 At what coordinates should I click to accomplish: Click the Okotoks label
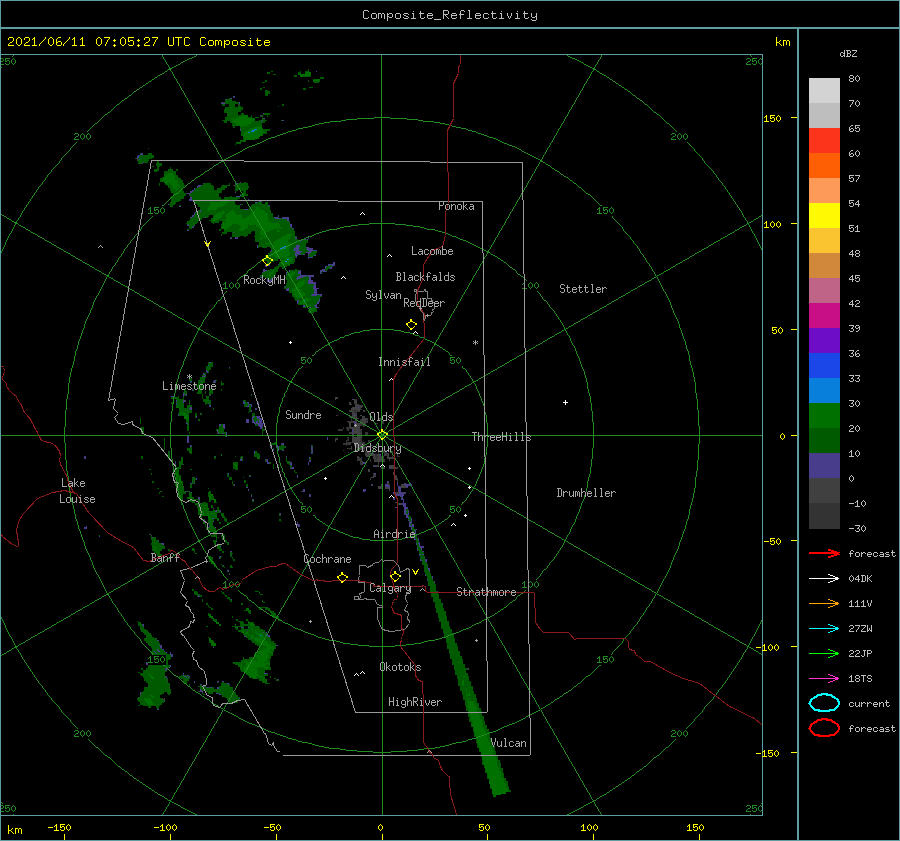click(x=400, y=667)
